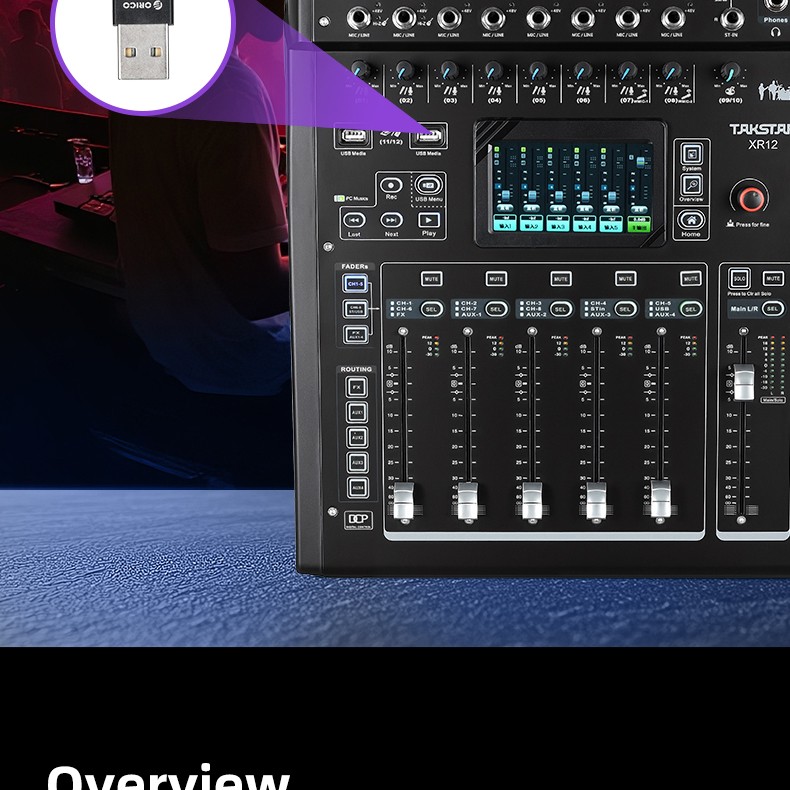Open the USB Menu button
The image size is (790, 790).
(429, 185)
